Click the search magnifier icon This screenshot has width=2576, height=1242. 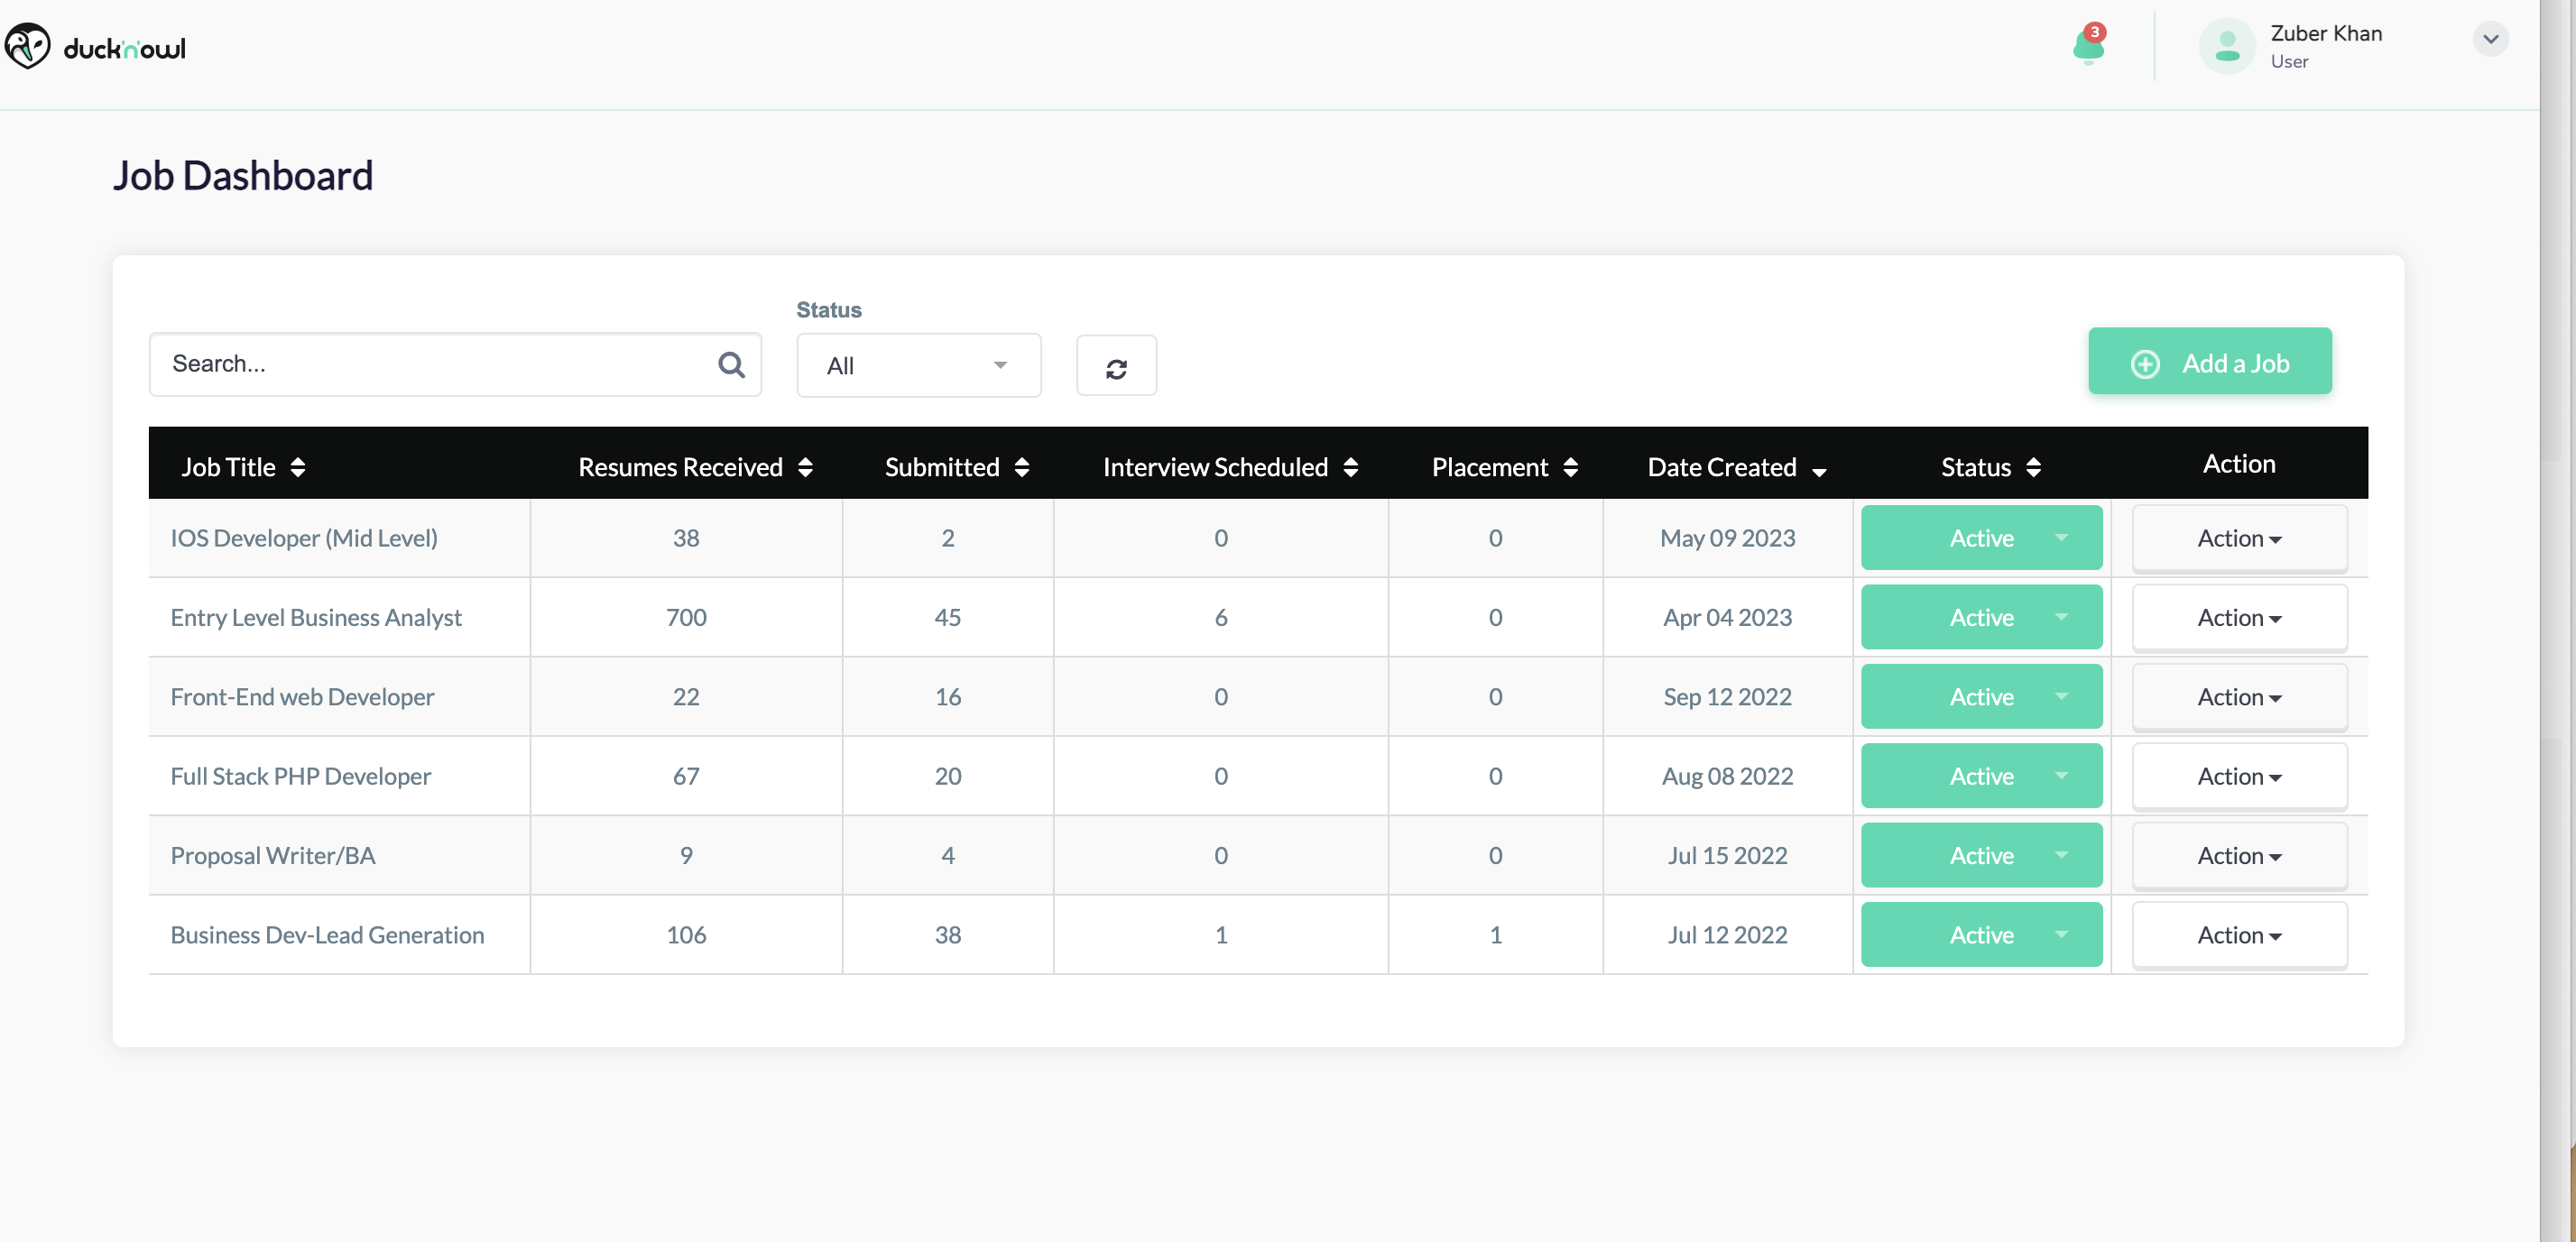coord(731,365)
